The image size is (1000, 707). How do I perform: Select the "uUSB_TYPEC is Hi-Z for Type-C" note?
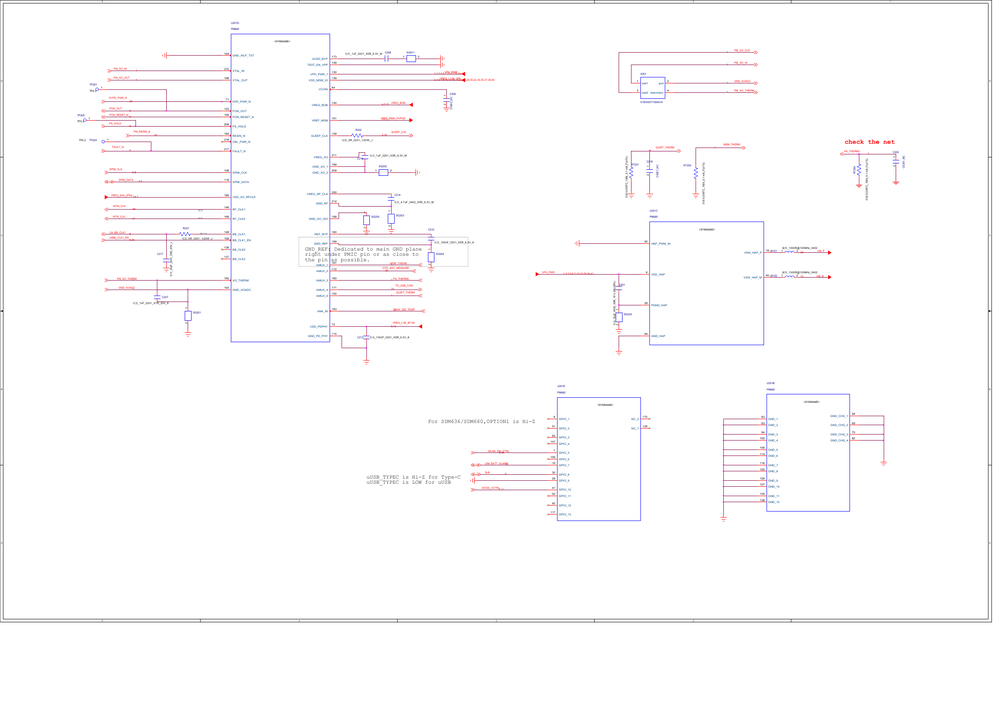coord(413,477)
